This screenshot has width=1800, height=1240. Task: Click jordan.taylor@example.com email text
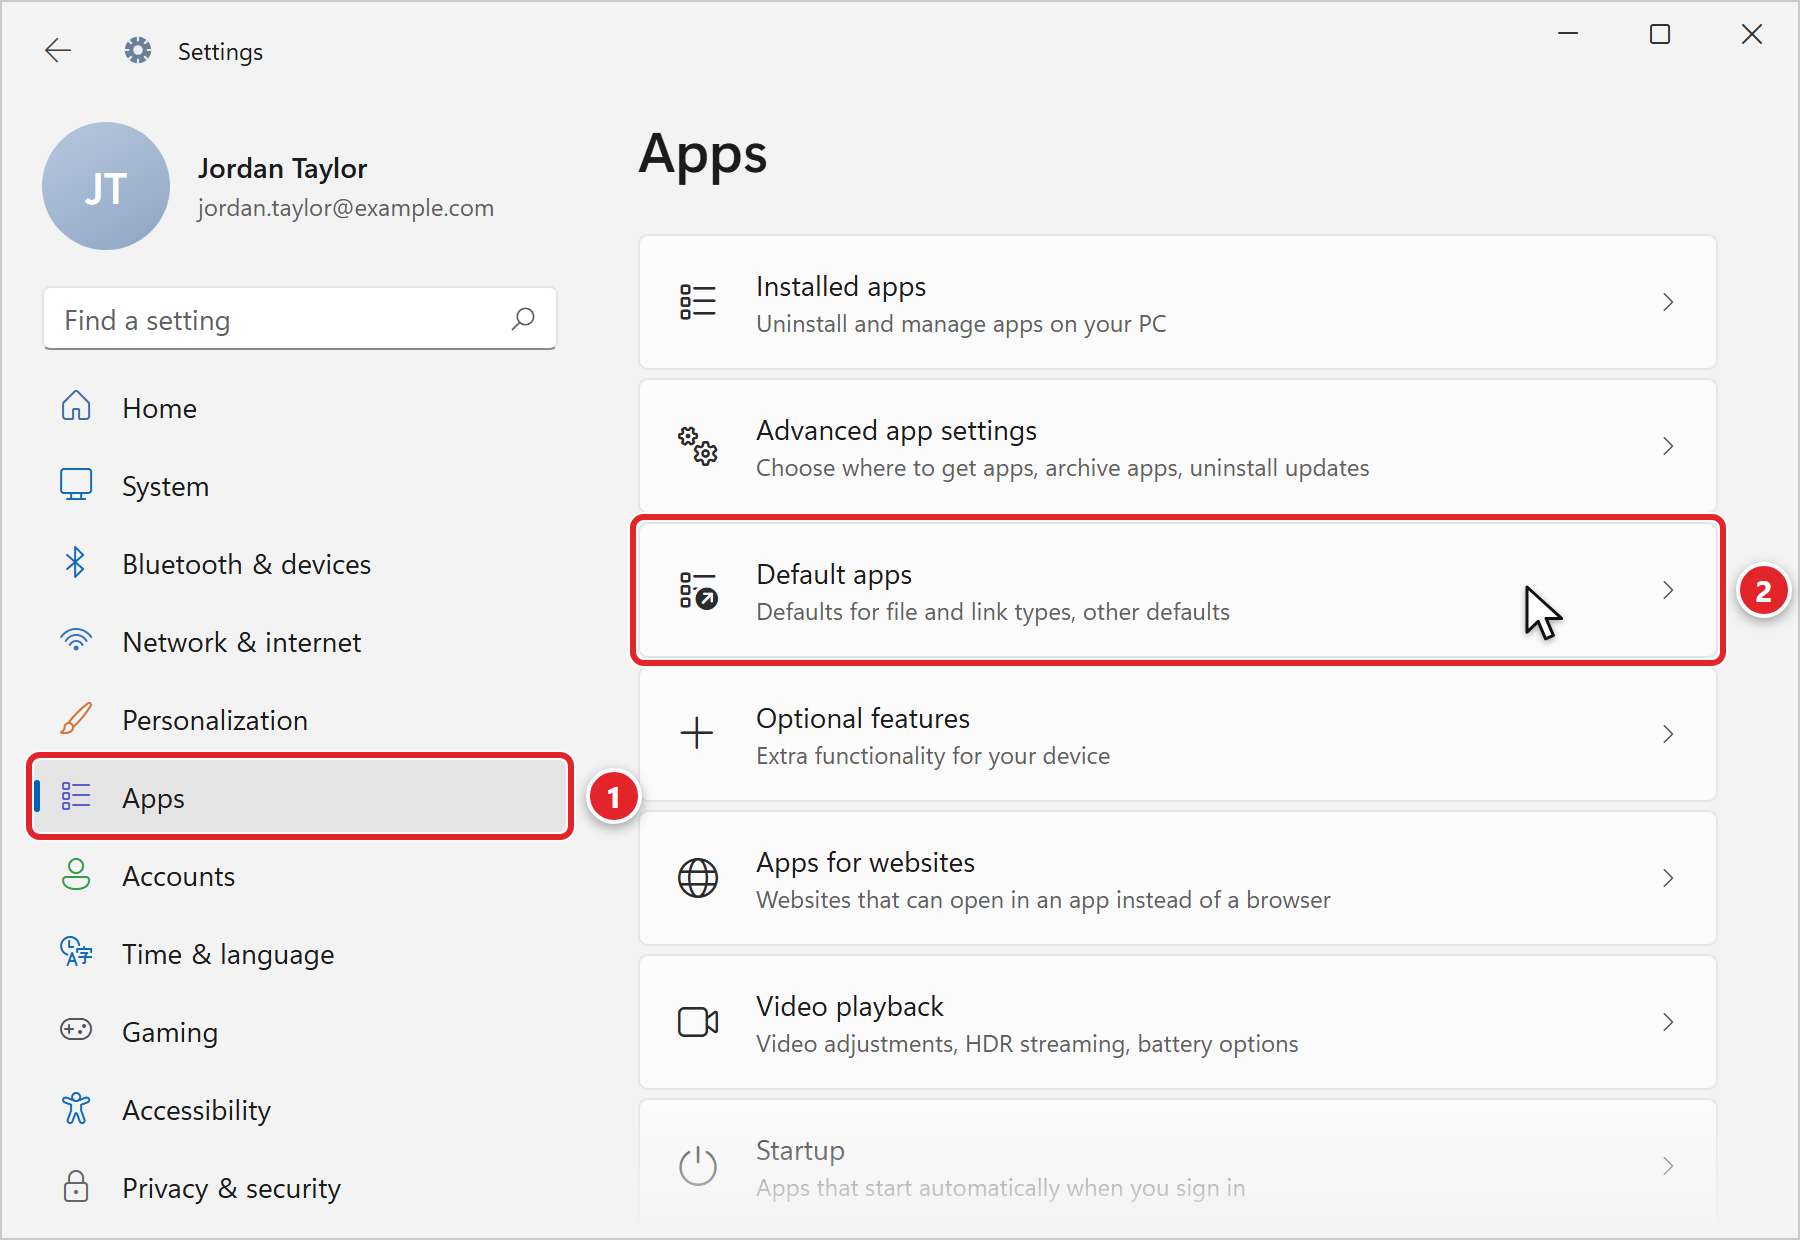(x=346, y=208)
